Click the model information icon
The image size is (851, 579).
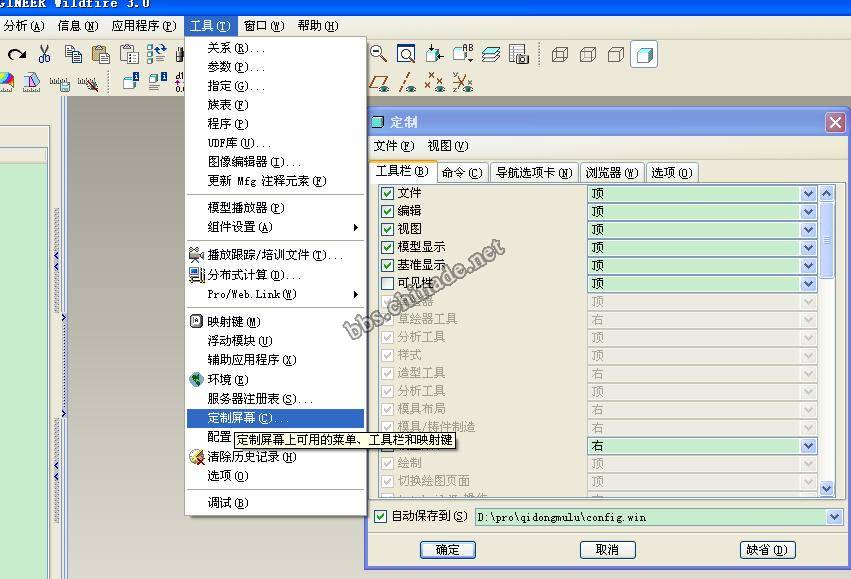click(x=130, y=81)
